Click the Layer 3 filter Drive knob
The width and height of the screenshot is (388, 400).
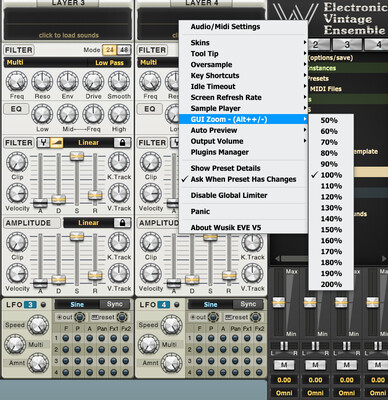click(93, 82)
